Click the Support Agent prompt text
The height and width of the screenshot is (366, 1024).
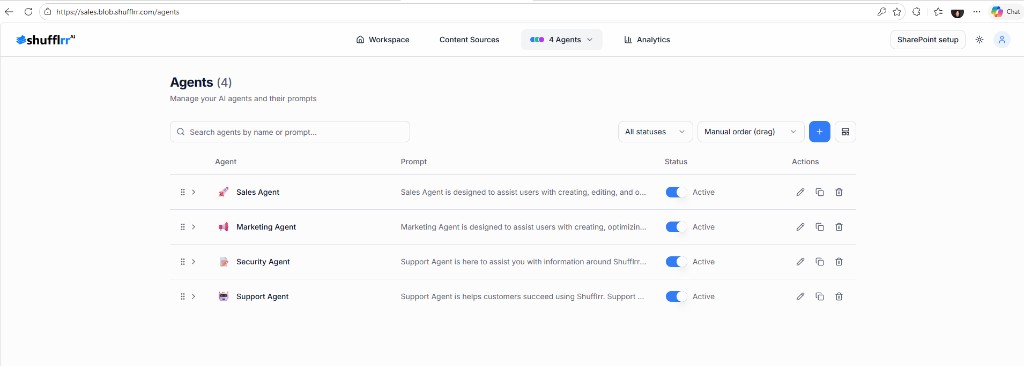point(522,296)
